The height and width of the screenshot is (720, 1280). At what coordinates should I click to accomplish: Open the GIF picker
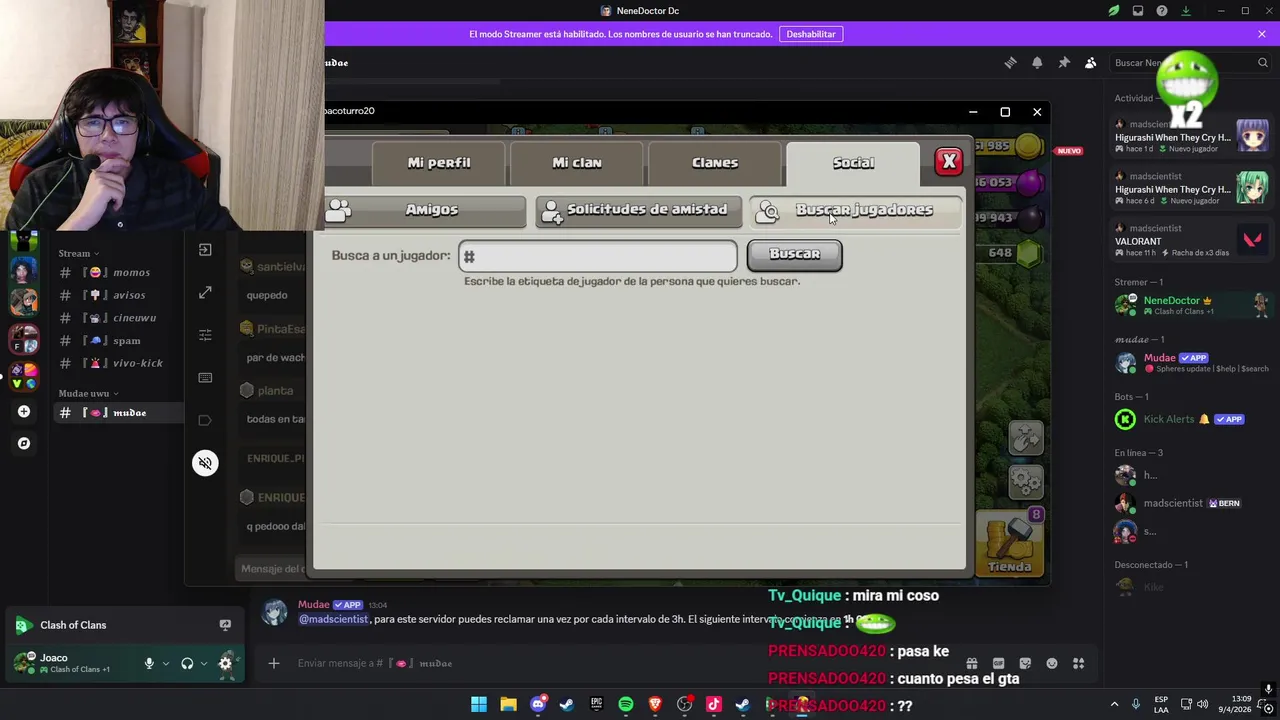point(998,663)
